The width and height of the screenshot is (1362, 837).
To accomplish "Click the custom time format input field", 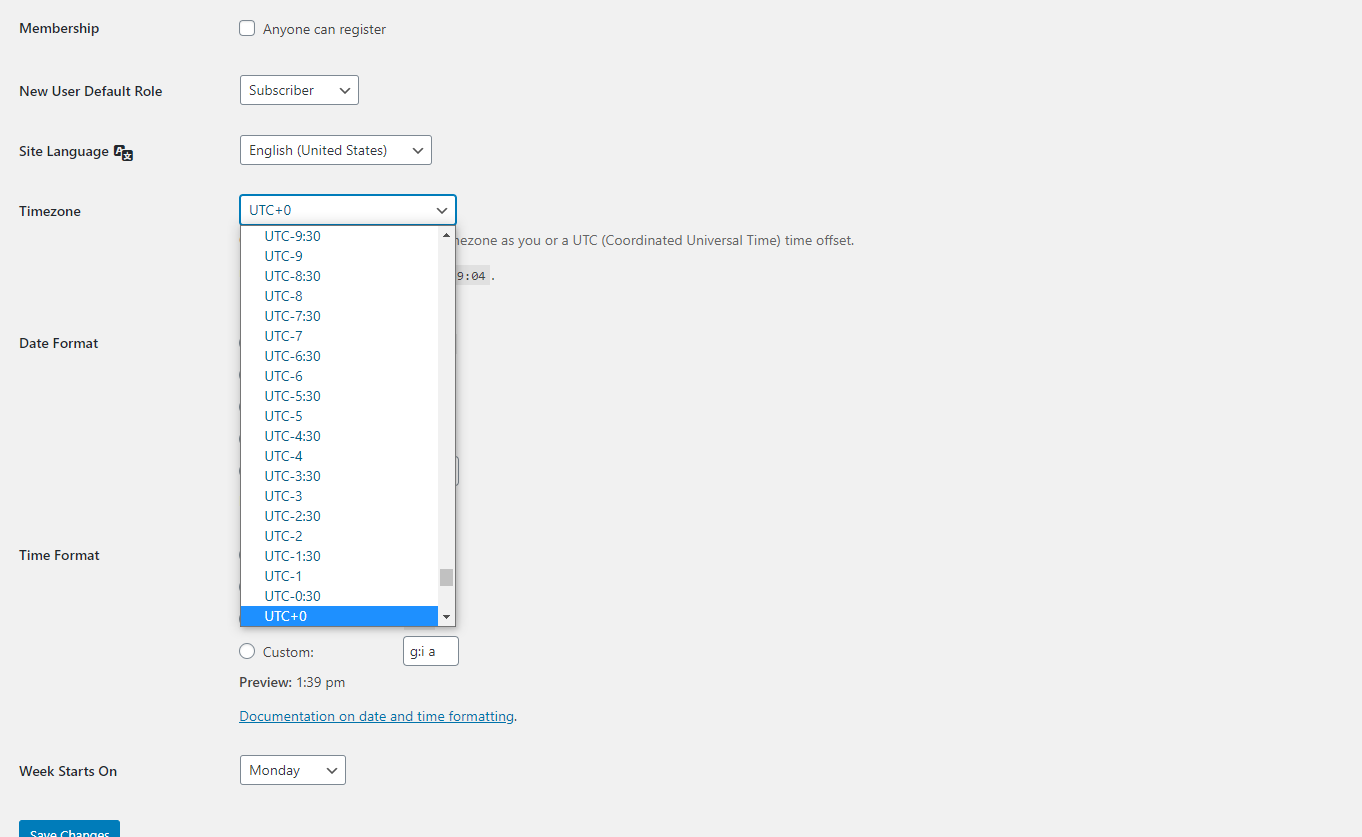I will point(430,650).
